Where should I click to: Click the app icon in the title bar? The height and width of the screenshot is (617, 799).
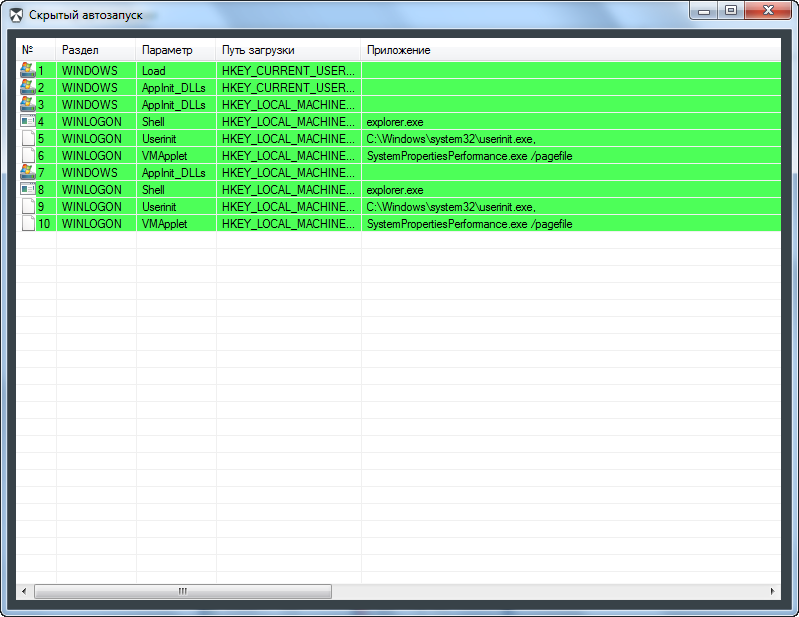tap(16, 15)
